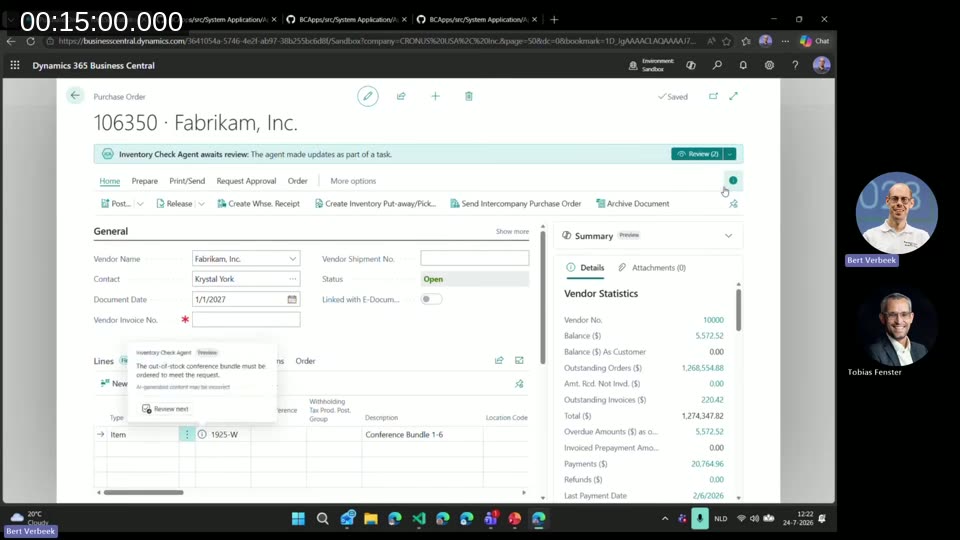Expand Release action dropdown arrow

pyautogui.click(x=201, y=204)
